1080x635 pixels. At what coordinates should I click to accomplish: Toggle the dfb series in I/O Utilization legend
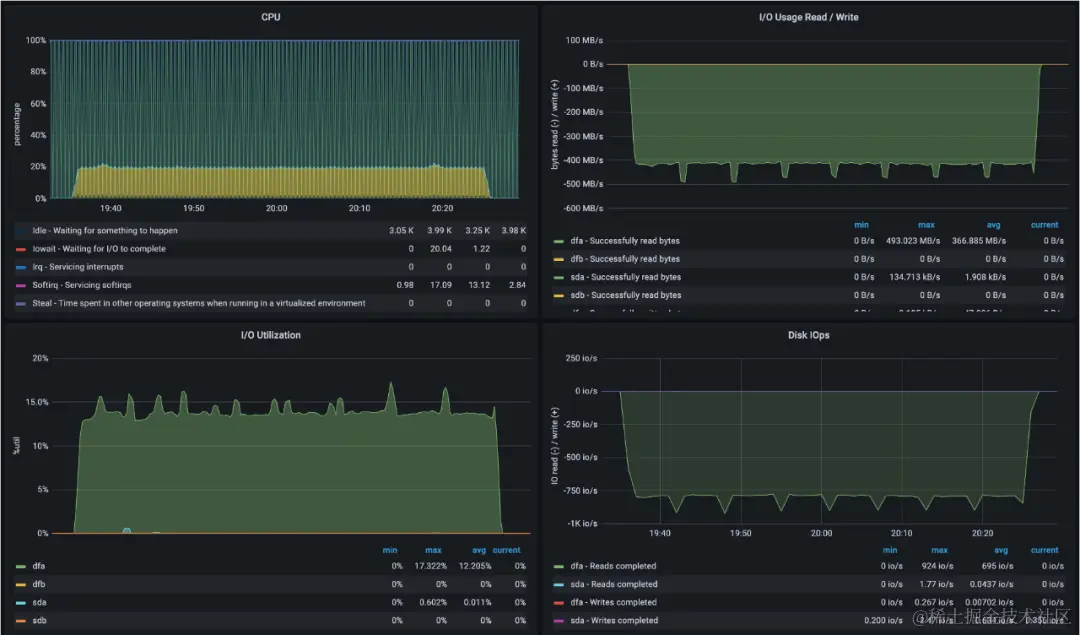point(39,584)
